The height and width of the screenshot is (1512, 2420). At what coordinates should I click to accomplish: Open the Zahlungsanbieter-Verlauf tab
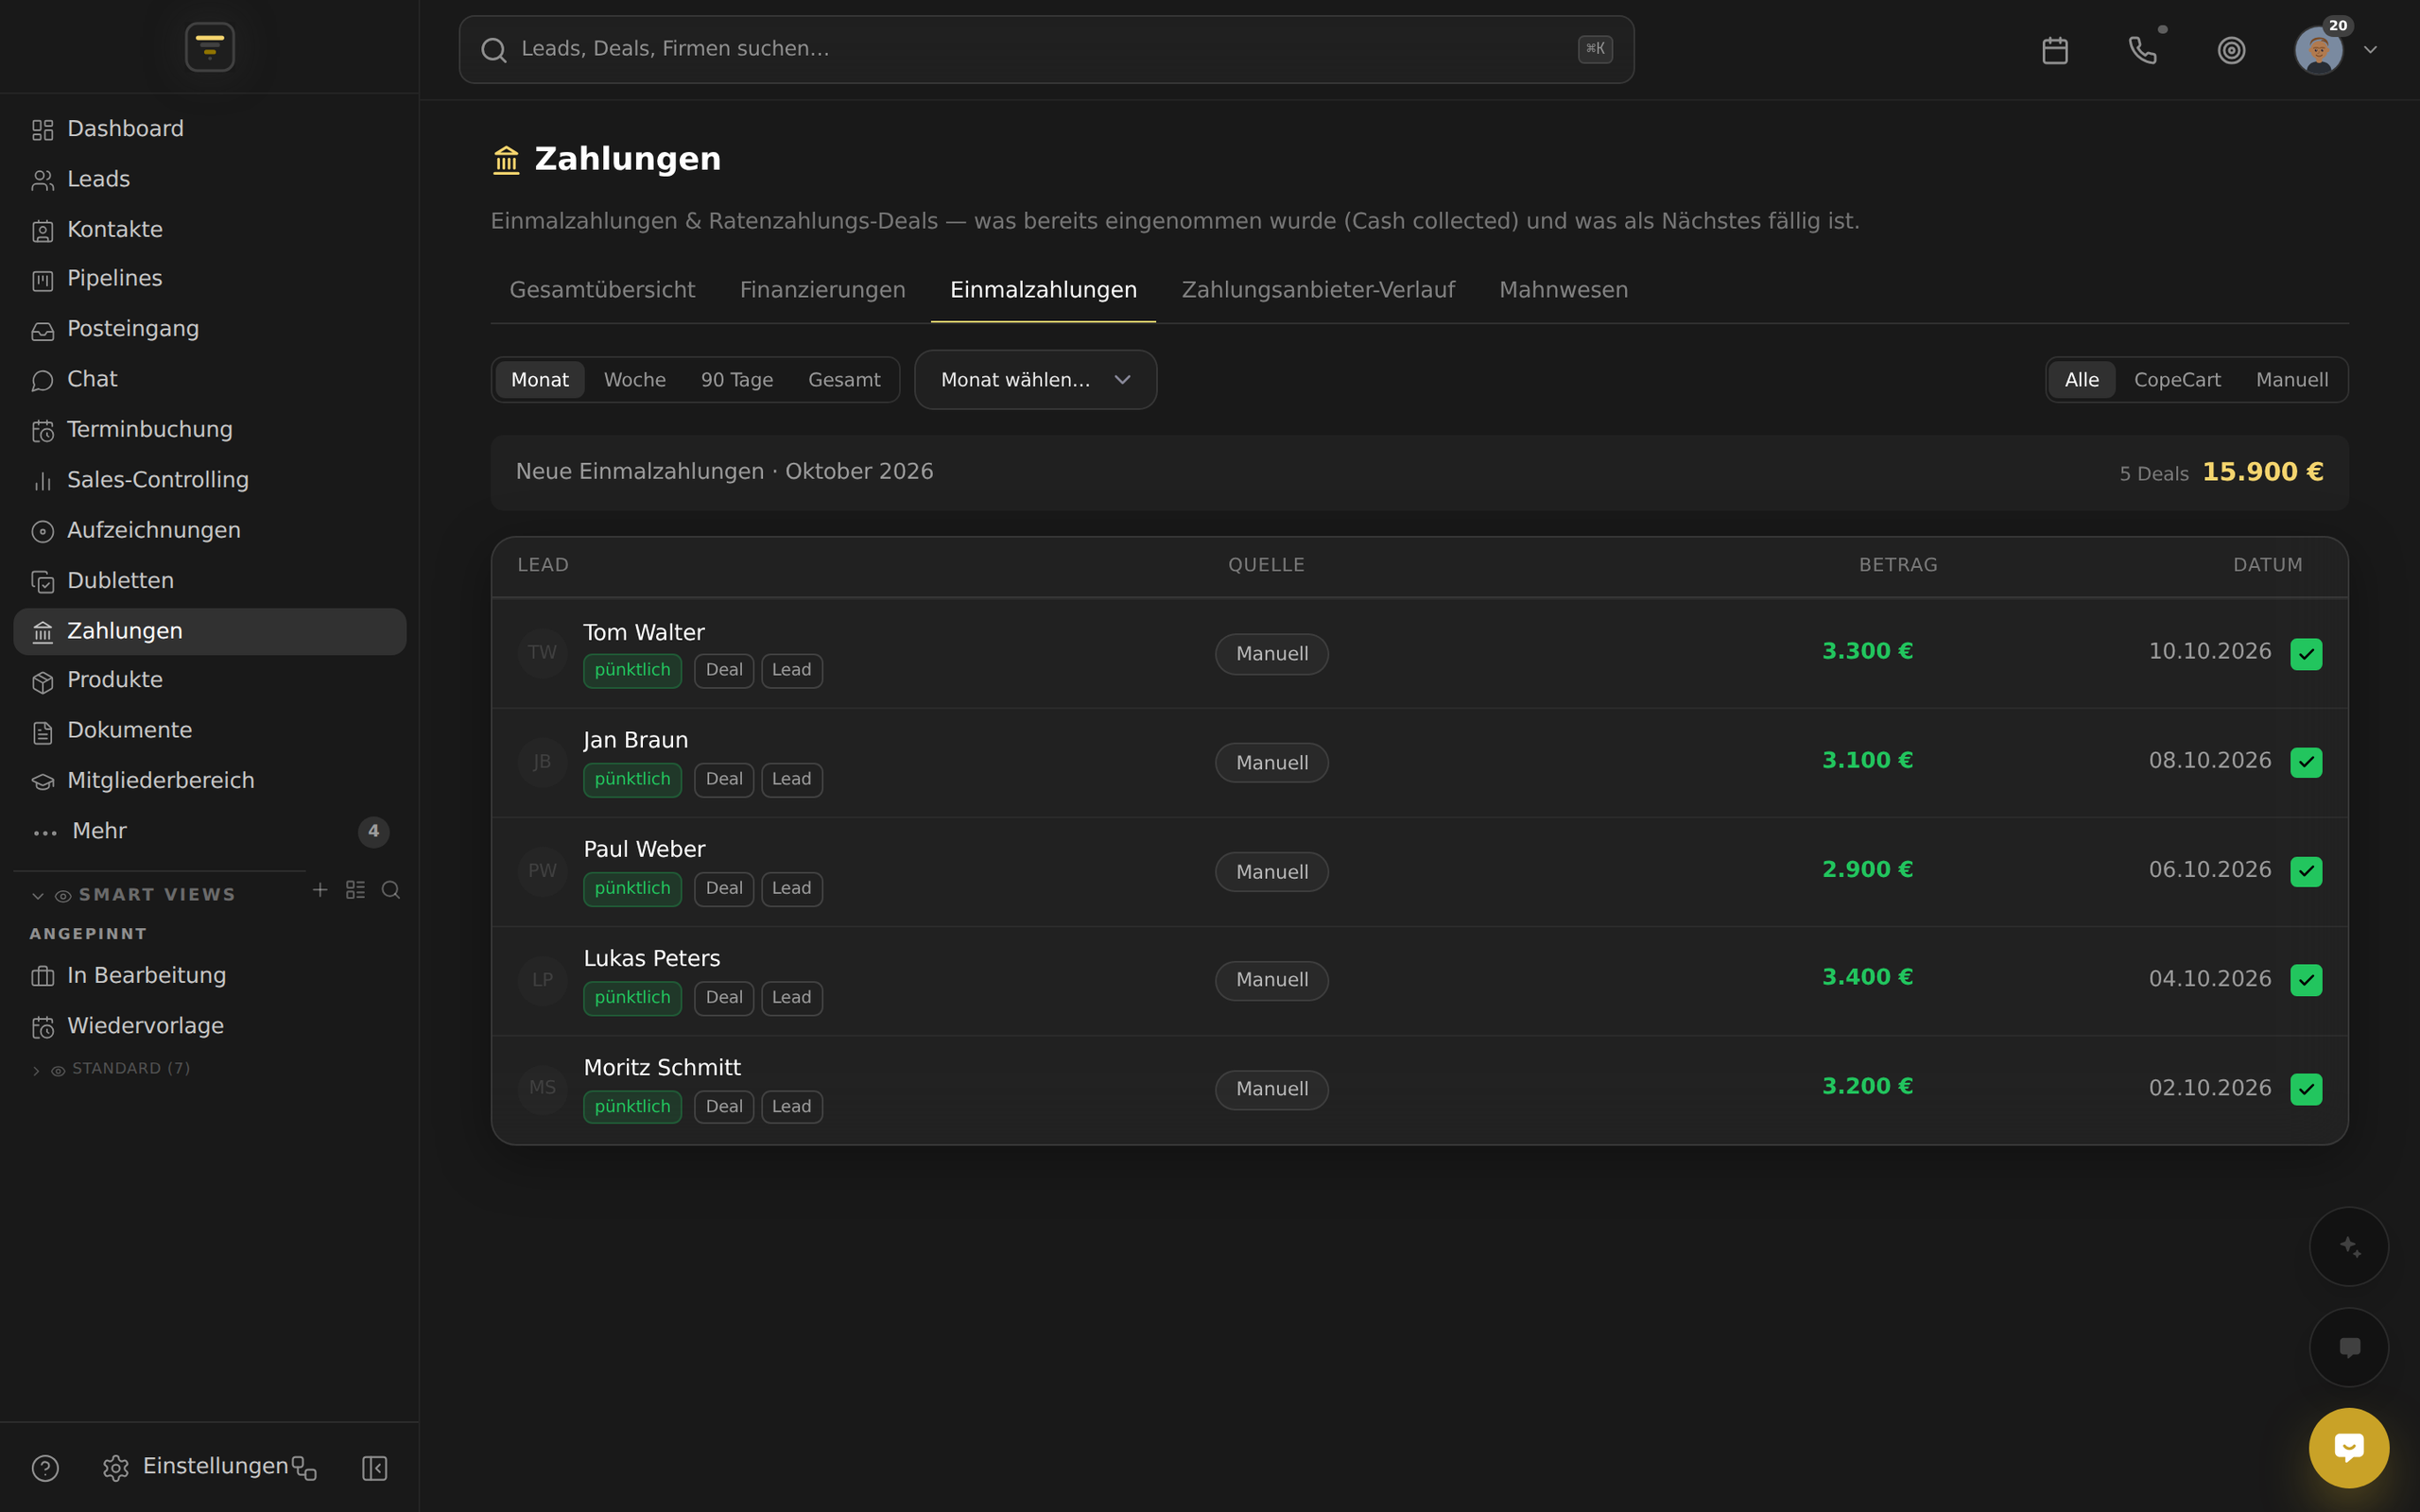pos(1318,290)
